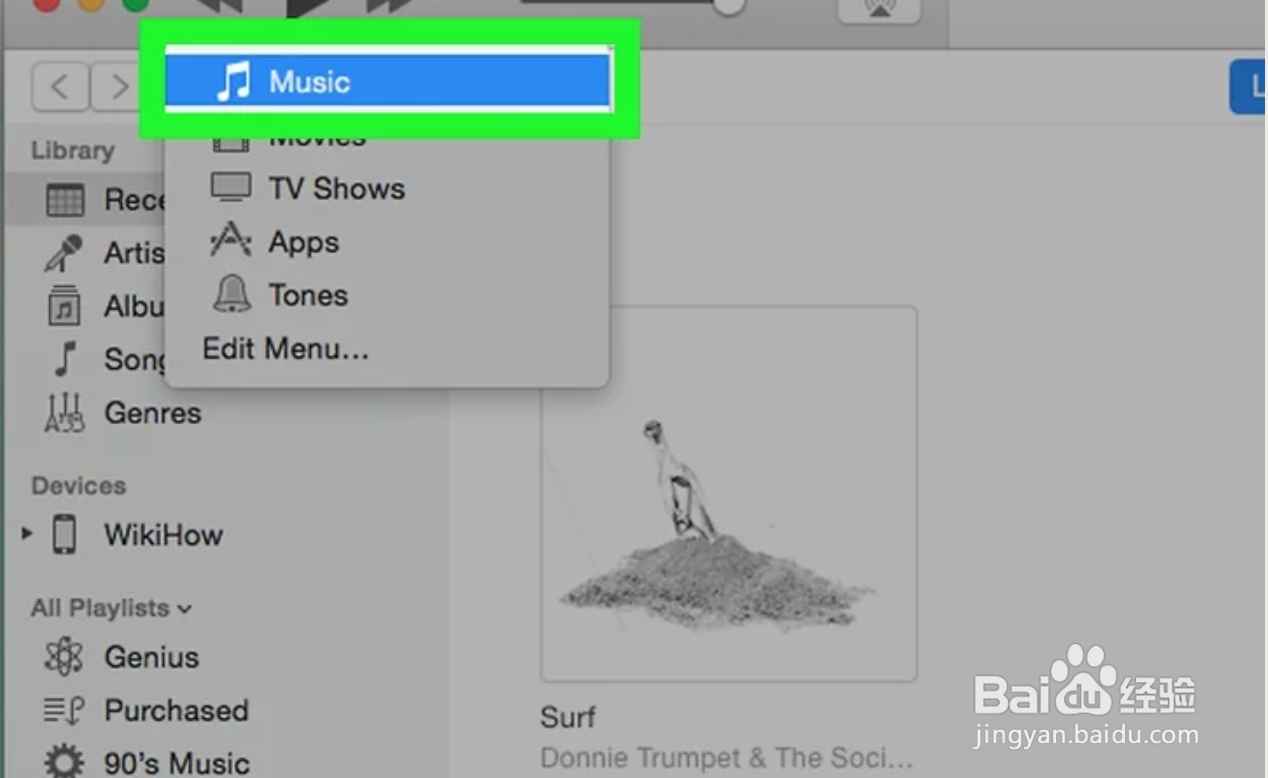Click the blue Library tab button

[x=1248, y=87]
